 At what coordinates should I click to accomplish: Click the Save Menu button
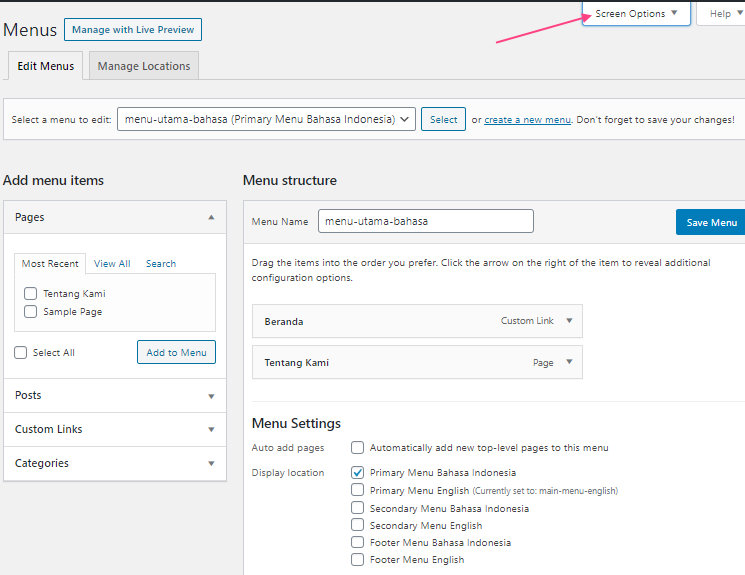711,222
